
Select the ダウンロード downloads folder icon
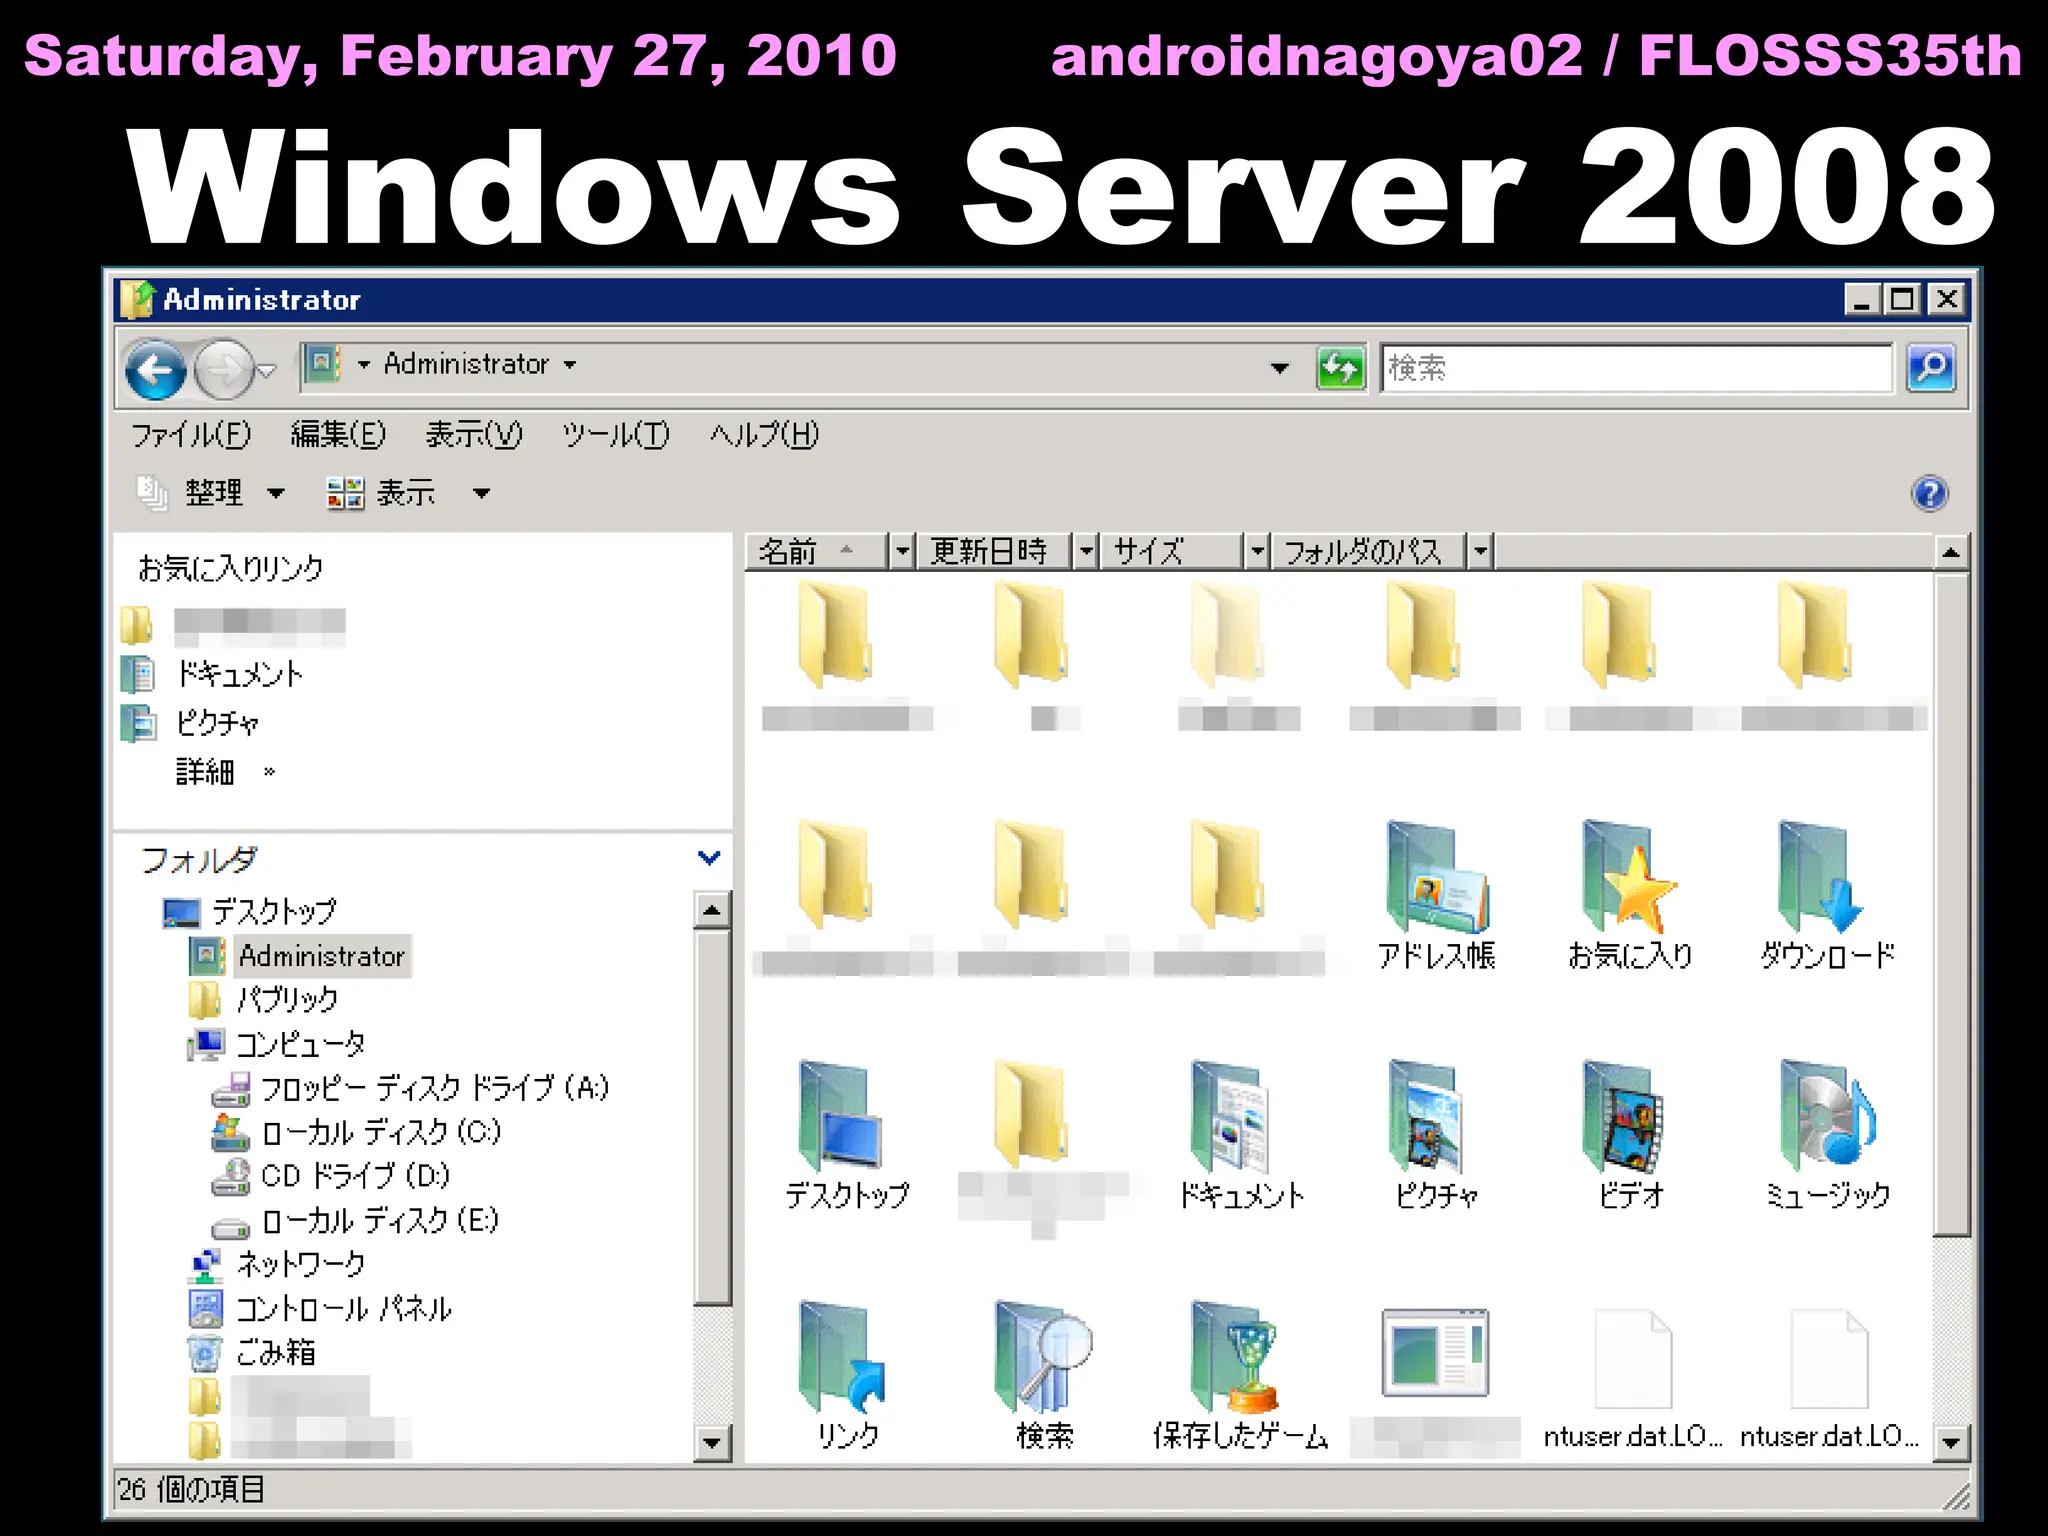pyautogui.click(x=1826, y=896)
